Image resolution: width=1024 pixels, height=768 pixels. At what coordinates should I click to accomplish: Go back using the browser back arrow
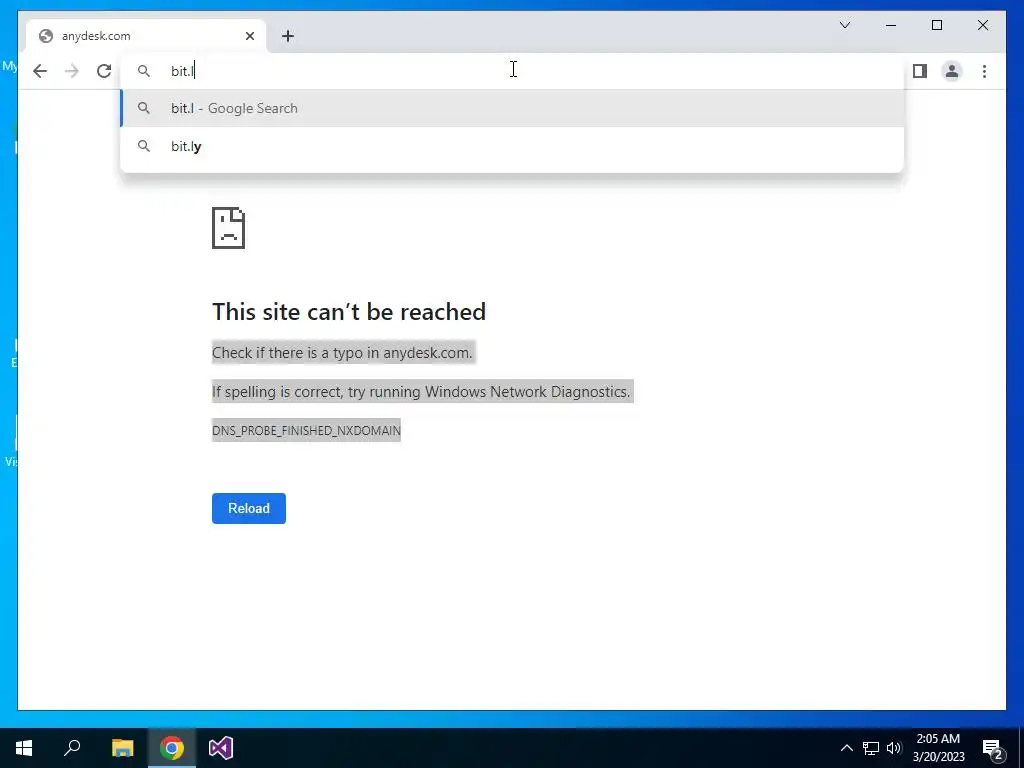coord(40,71)
